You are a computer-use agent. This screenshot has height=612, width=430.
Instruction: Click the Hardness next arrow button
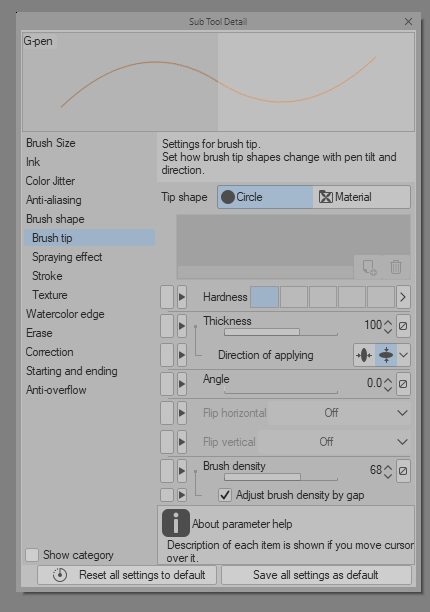pyautogui.click(x=403, y=297)
